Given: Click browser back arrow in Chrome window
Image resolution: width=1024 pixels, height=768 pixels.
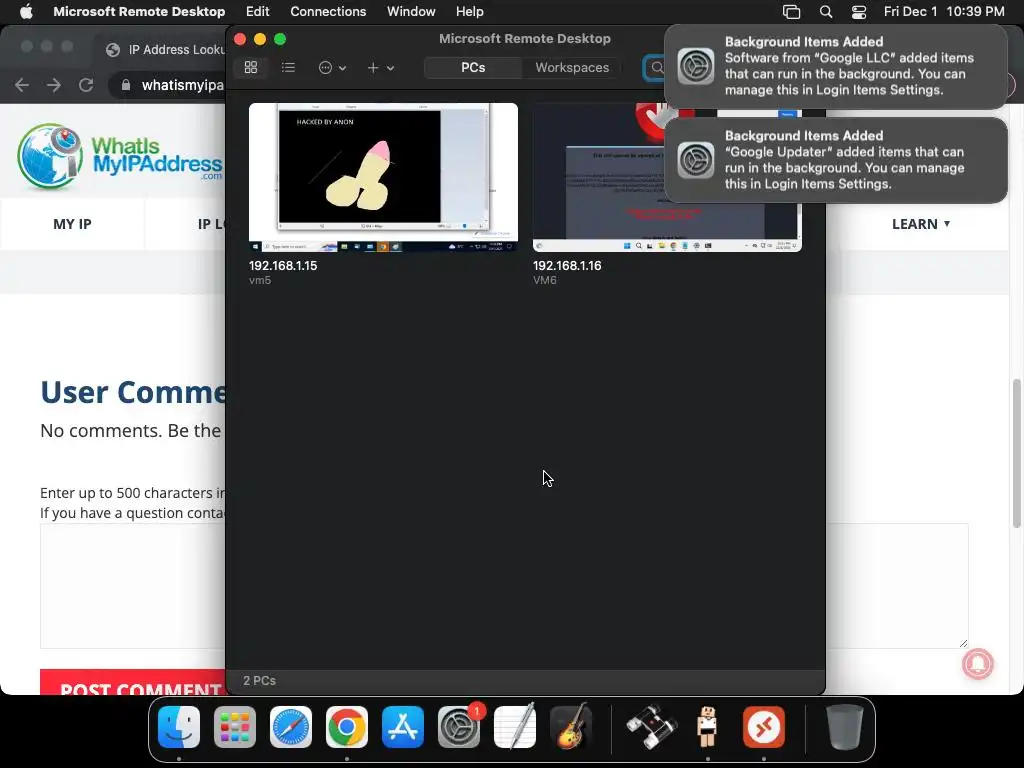Looking at the screenshot, I should (x=22, y=85).
